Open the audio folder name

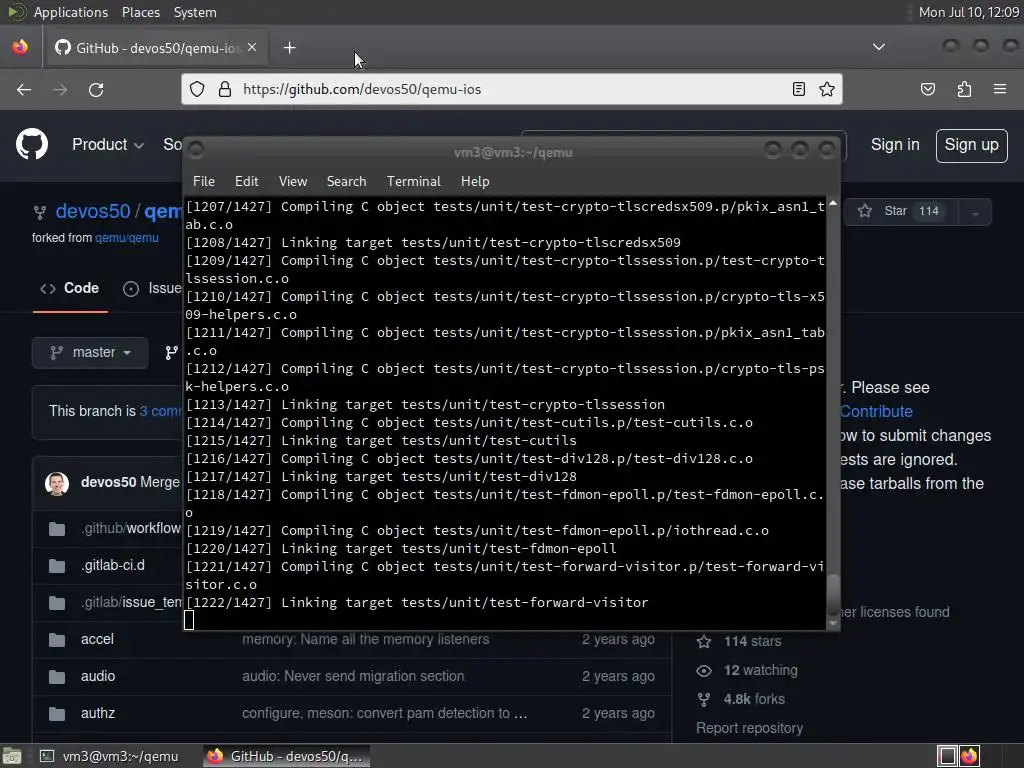[x=98, y=676]
